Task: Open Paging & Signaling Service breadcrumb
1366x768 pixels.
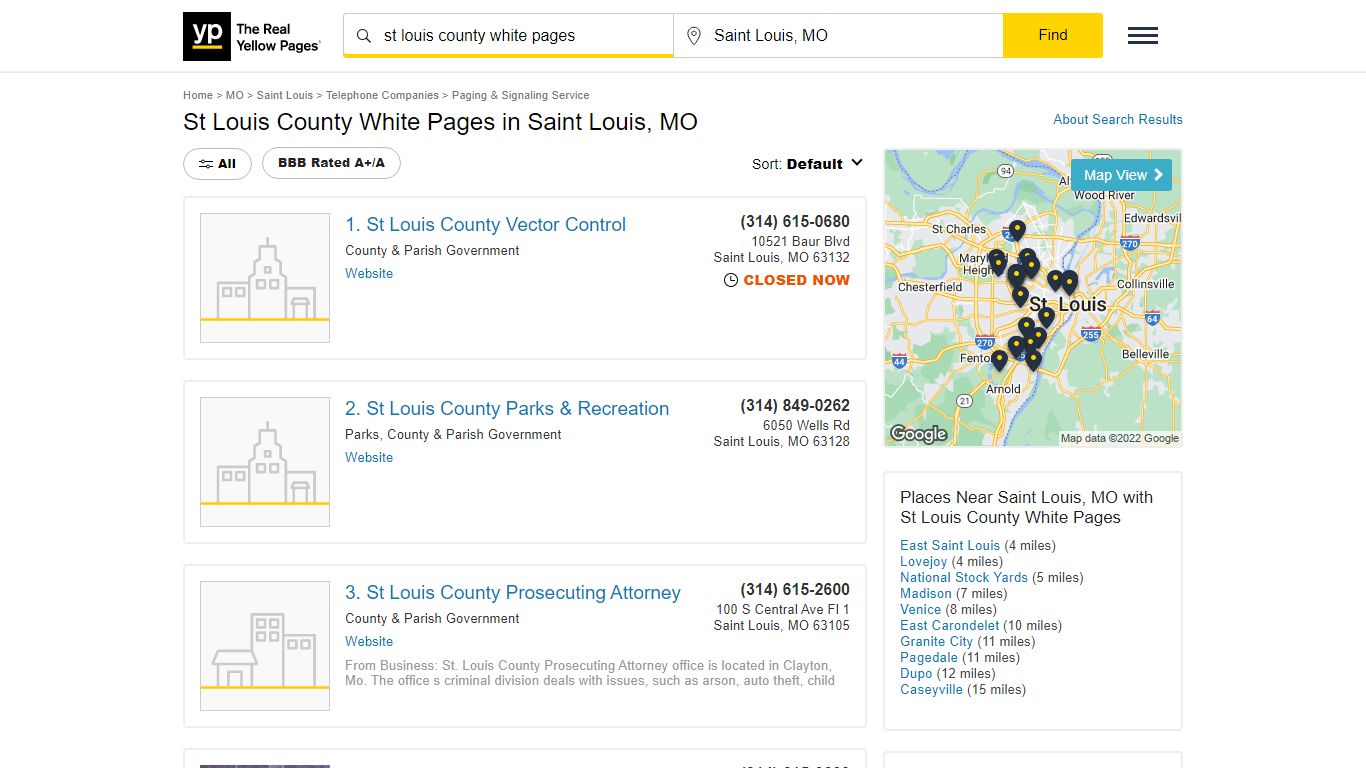Action: [x=520, y=95]
